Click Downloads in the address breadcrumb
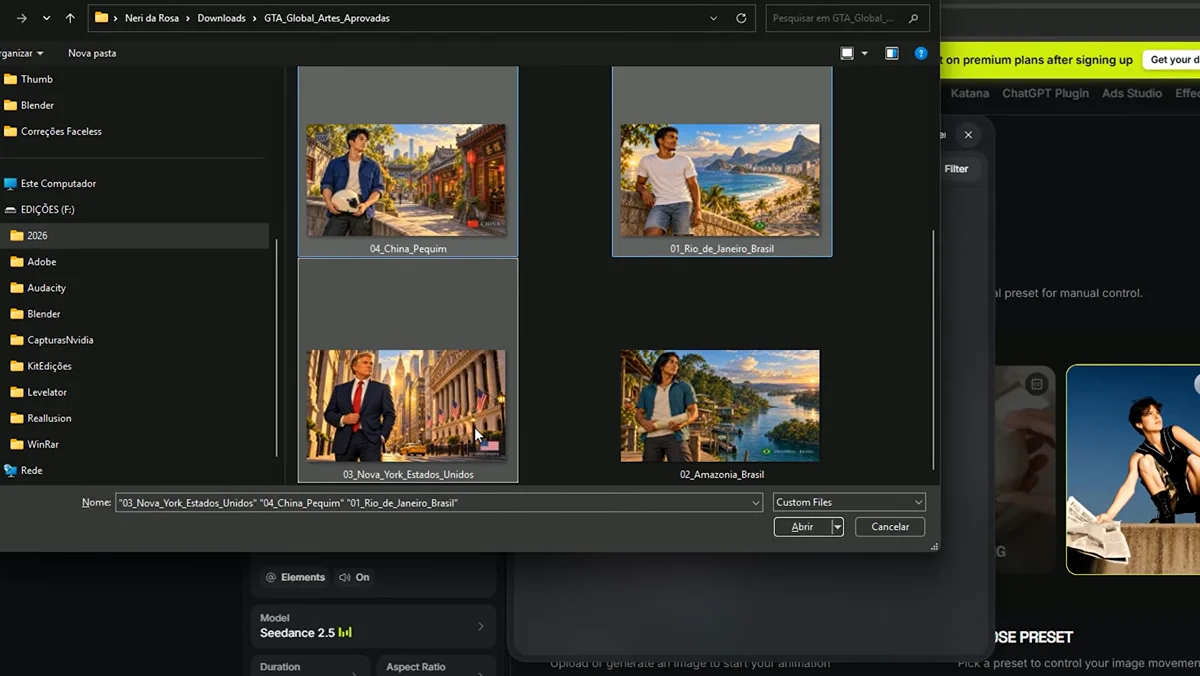Viewport: 1200px width, 676px height. pos(221,18)
